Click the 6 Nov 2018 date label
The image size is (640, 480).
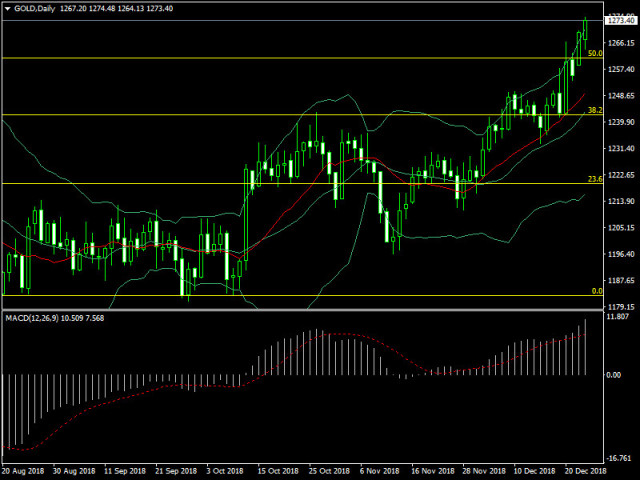379,471
